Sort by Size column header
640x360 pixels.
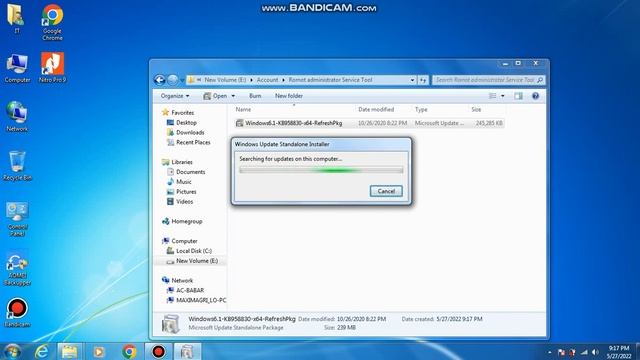476,109
